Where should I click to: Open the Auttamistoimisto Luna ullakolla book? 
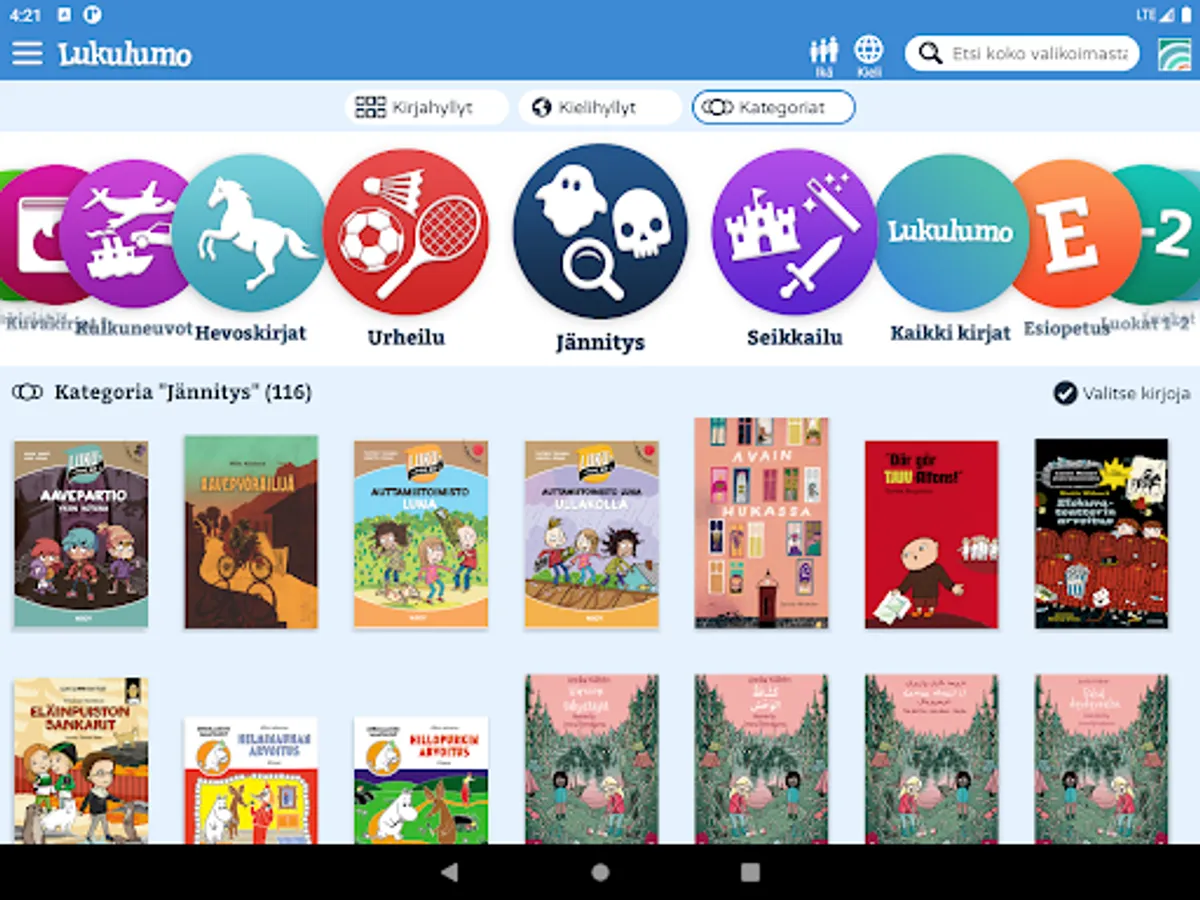(x=592, y=534)
